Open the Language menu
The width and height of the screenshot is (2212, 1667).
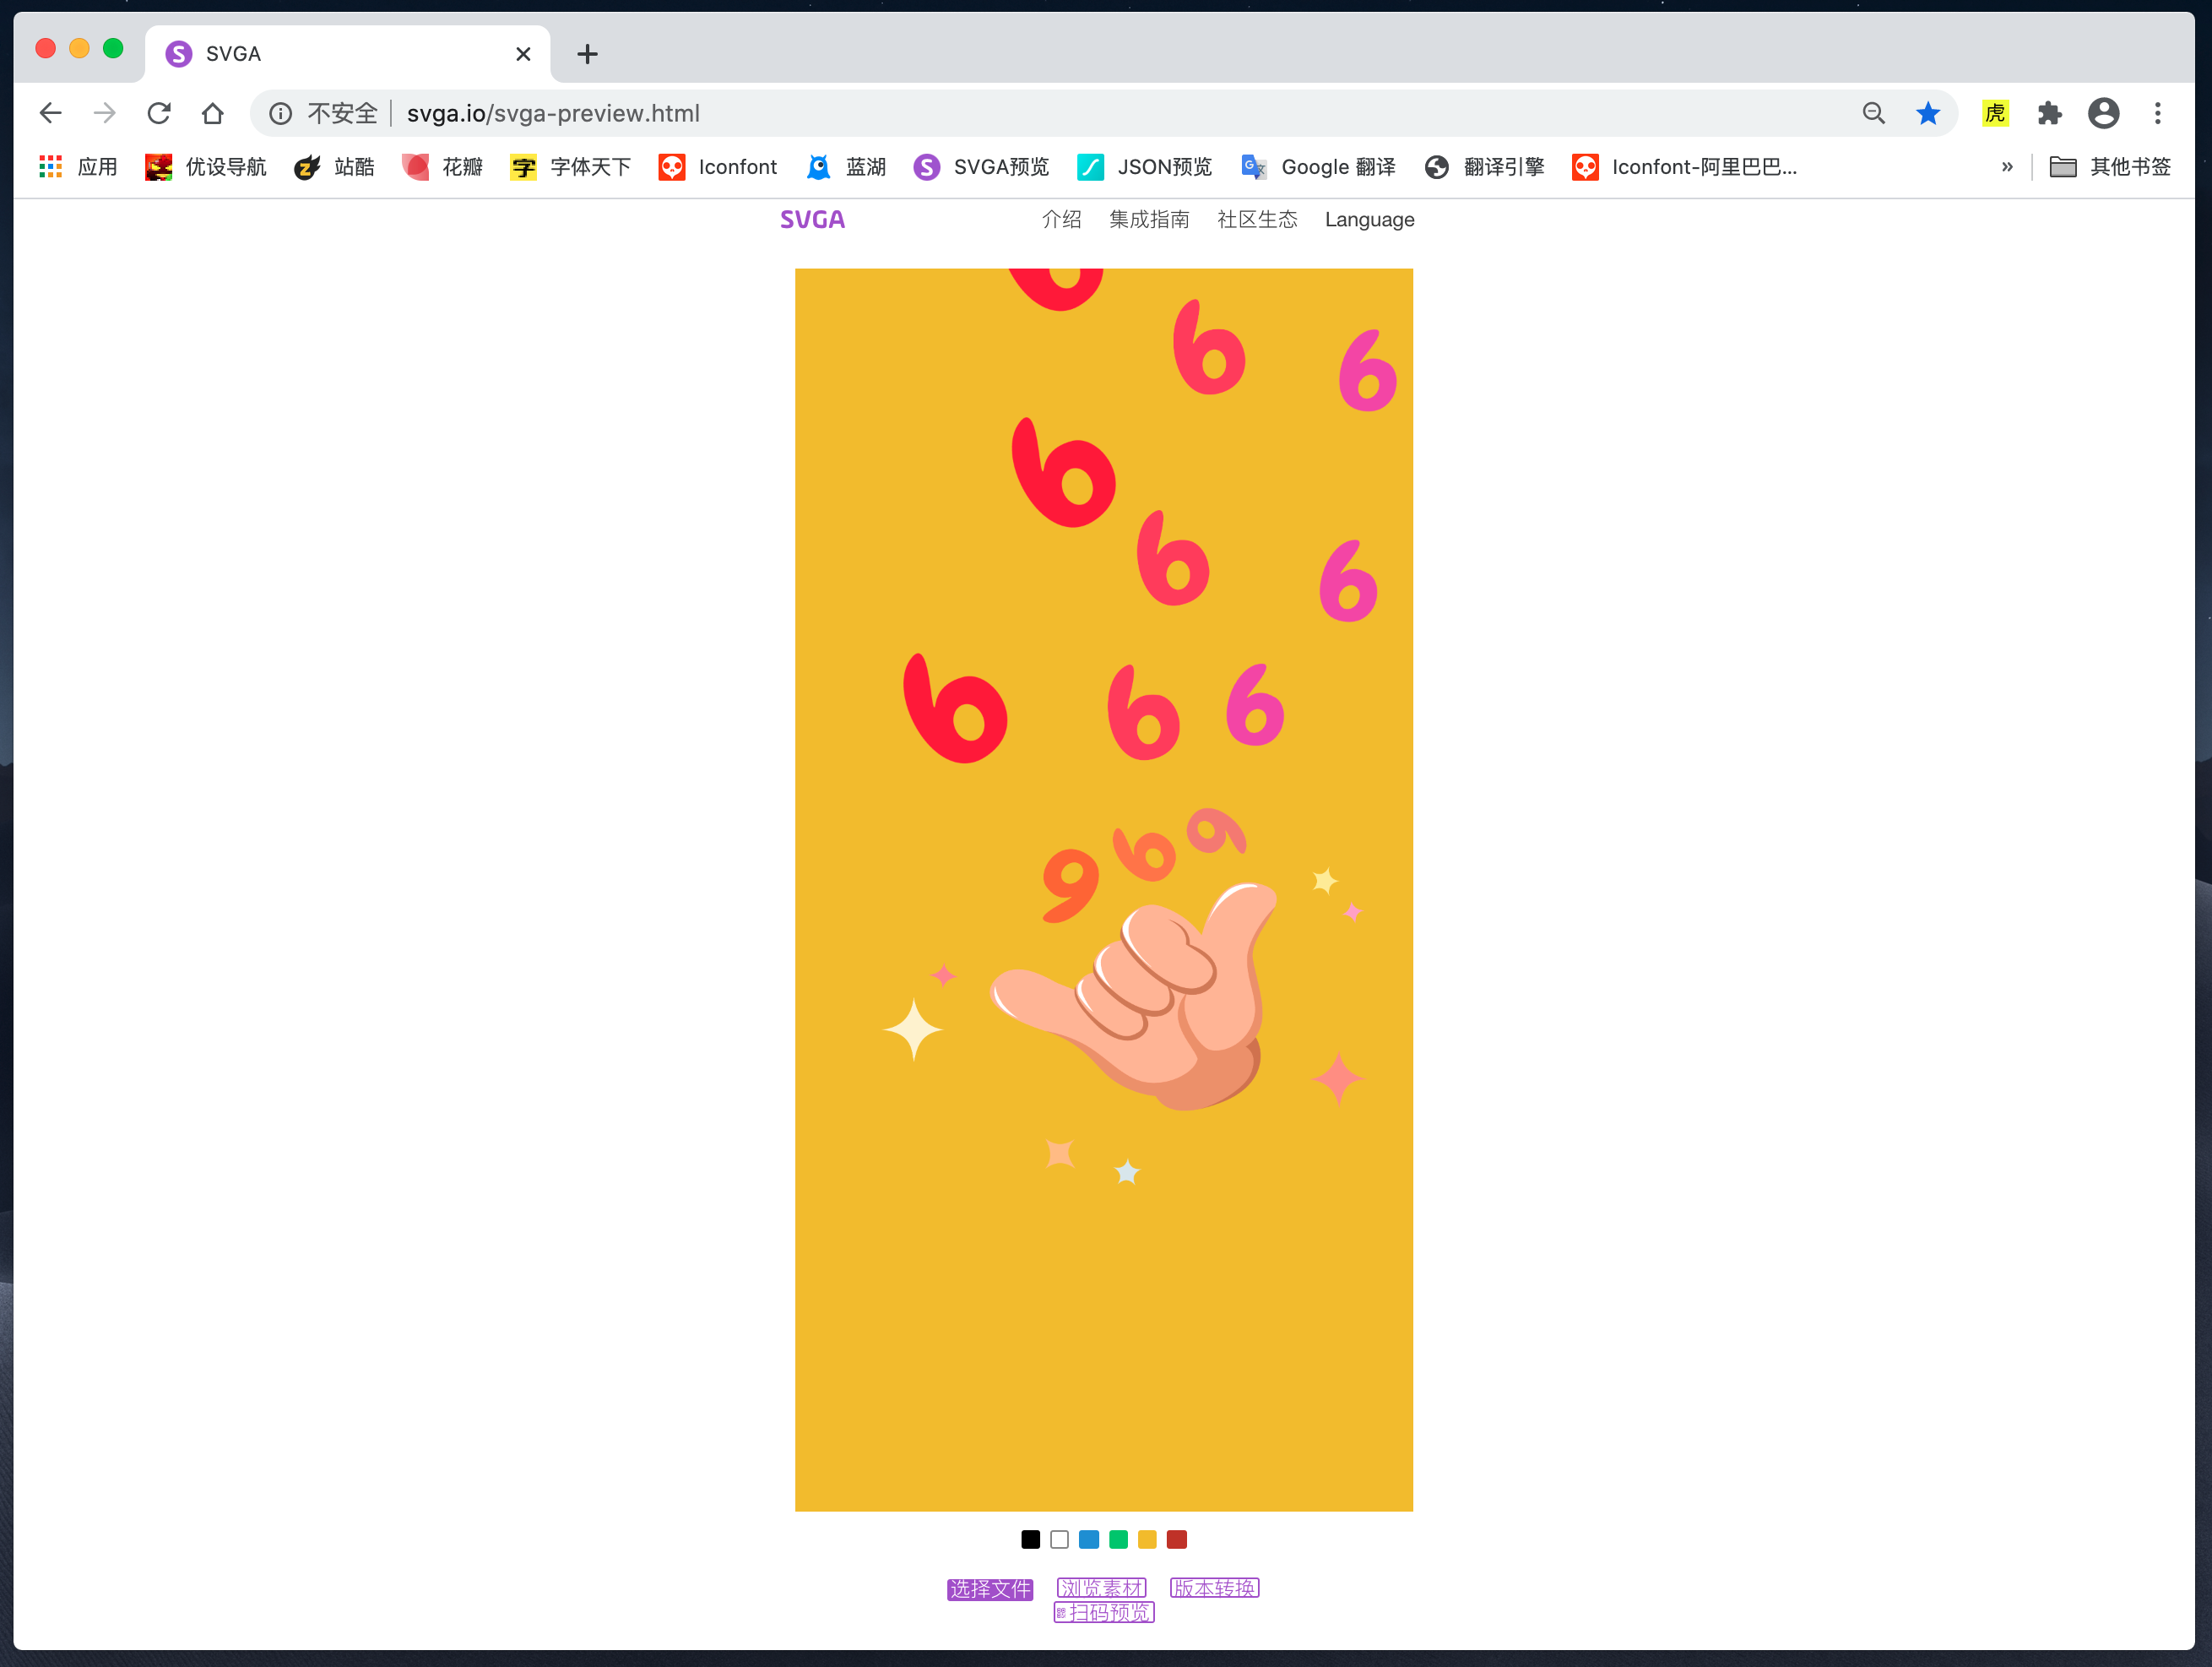(x=1369, y=219)
